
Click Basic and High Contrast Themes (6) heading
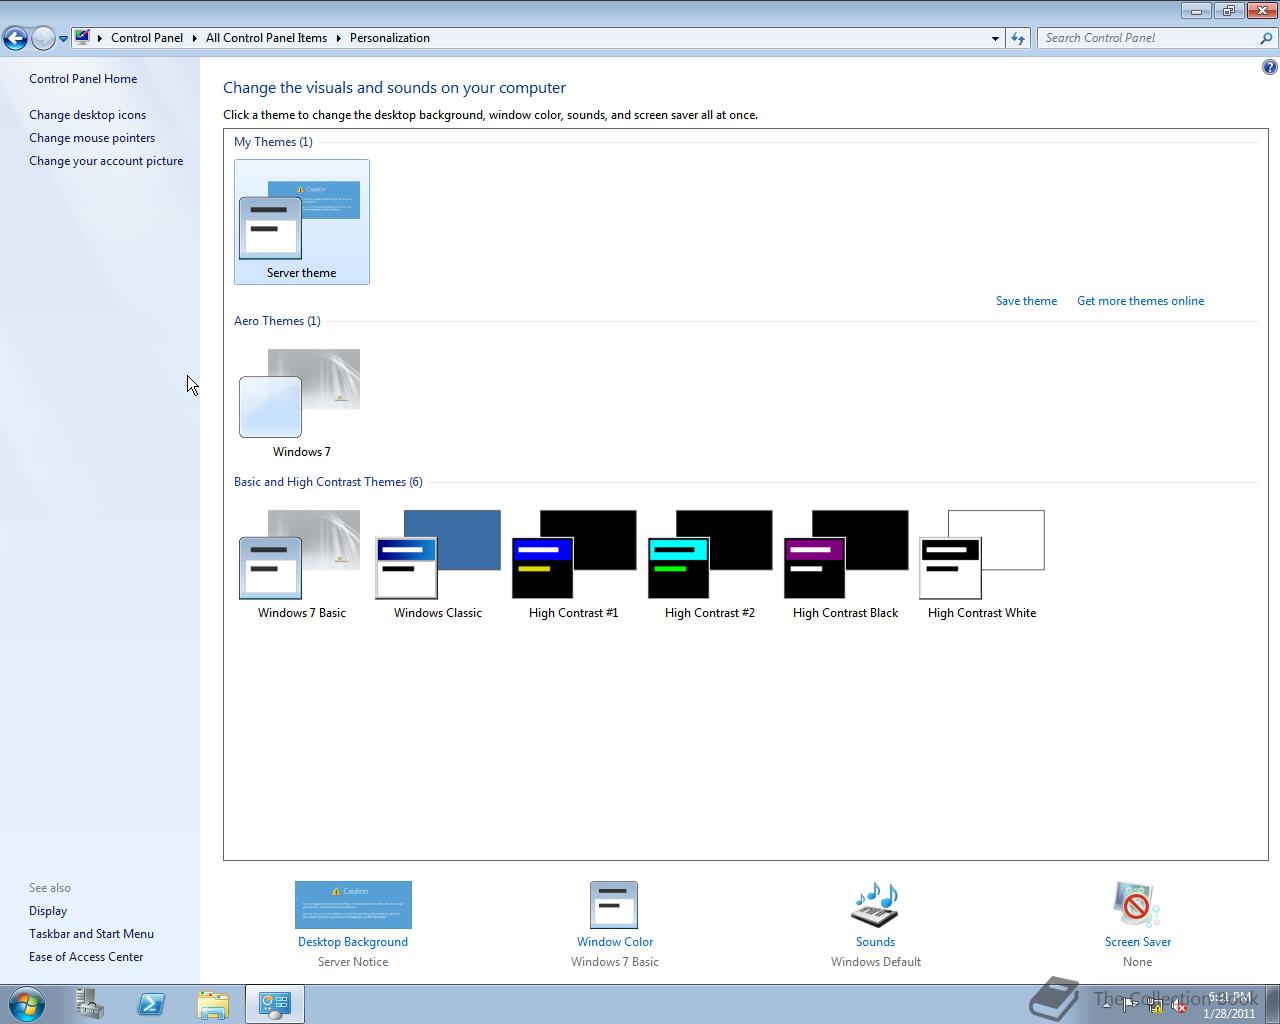click(x=328, y=482)
